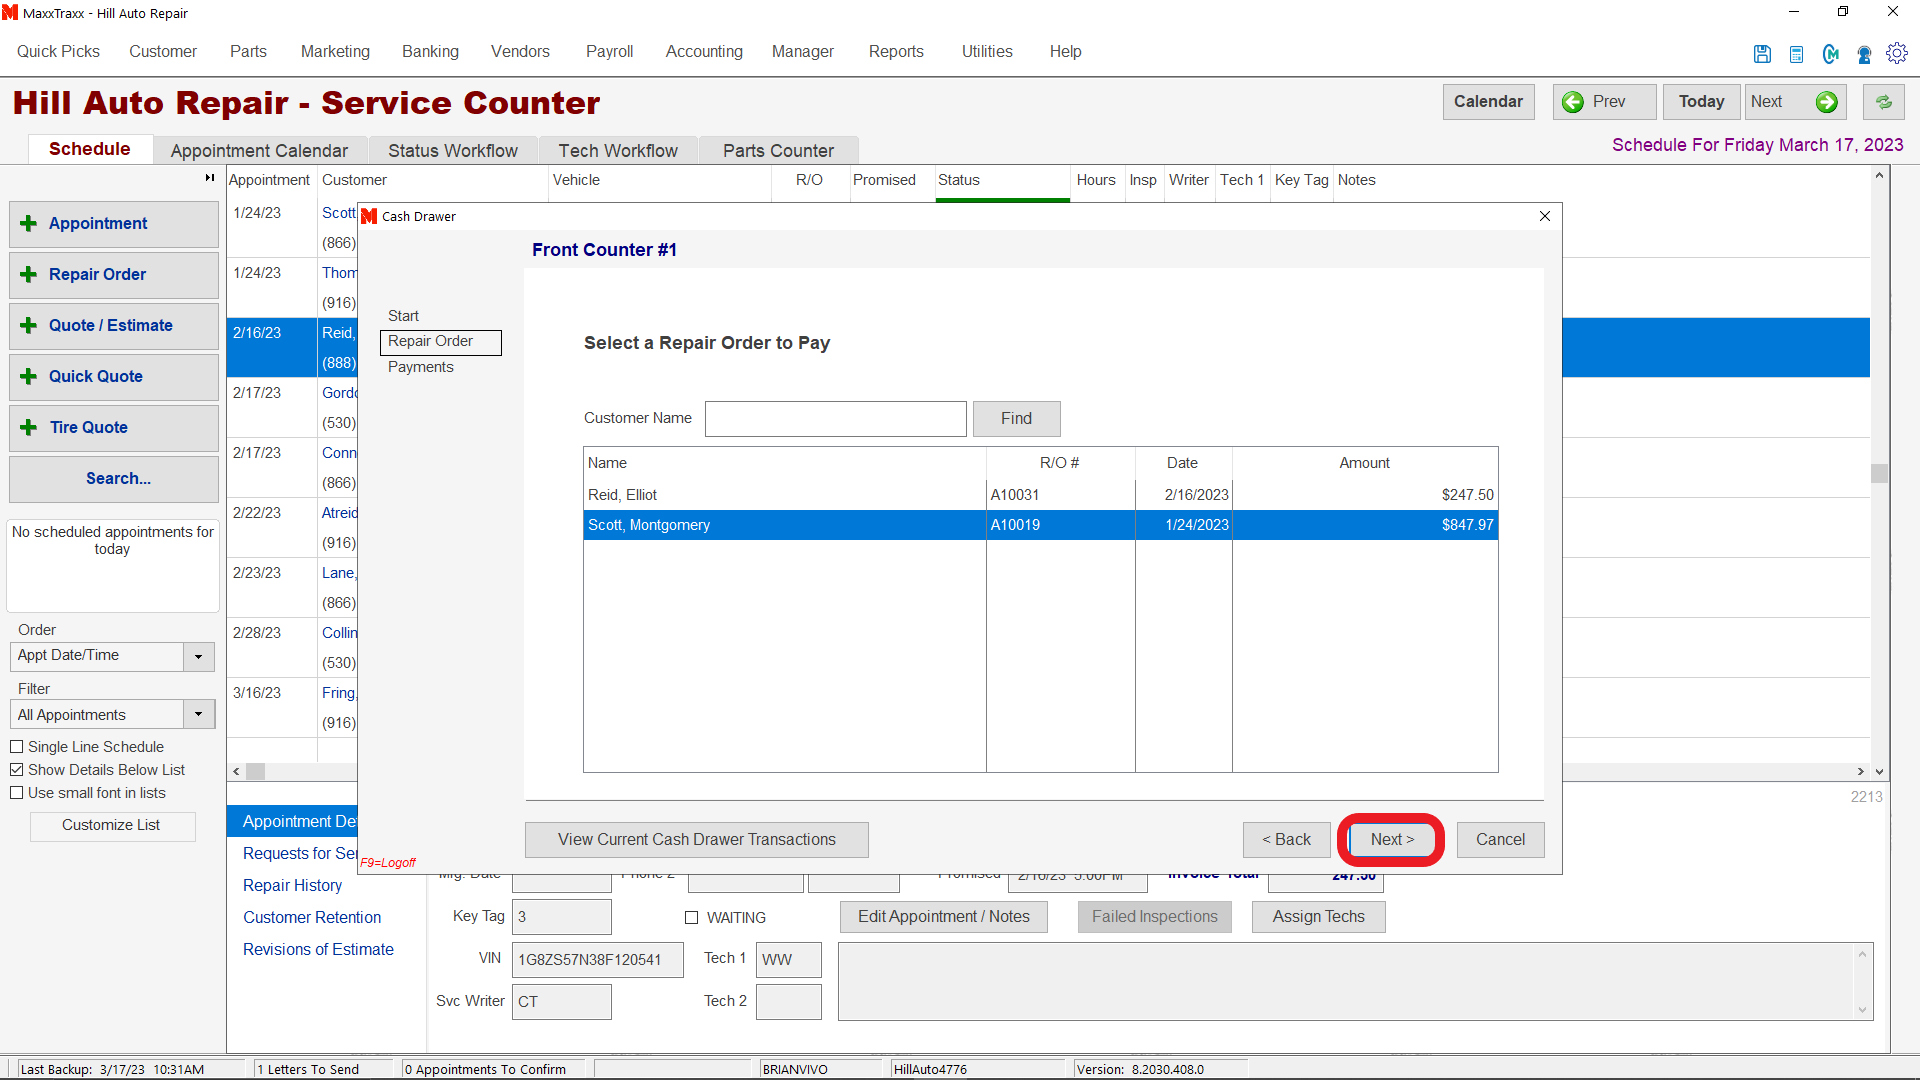The height and width of the screenshot is (1080, 1920).
Task: Create a Quick Quote
Action: tap(114, 377)
